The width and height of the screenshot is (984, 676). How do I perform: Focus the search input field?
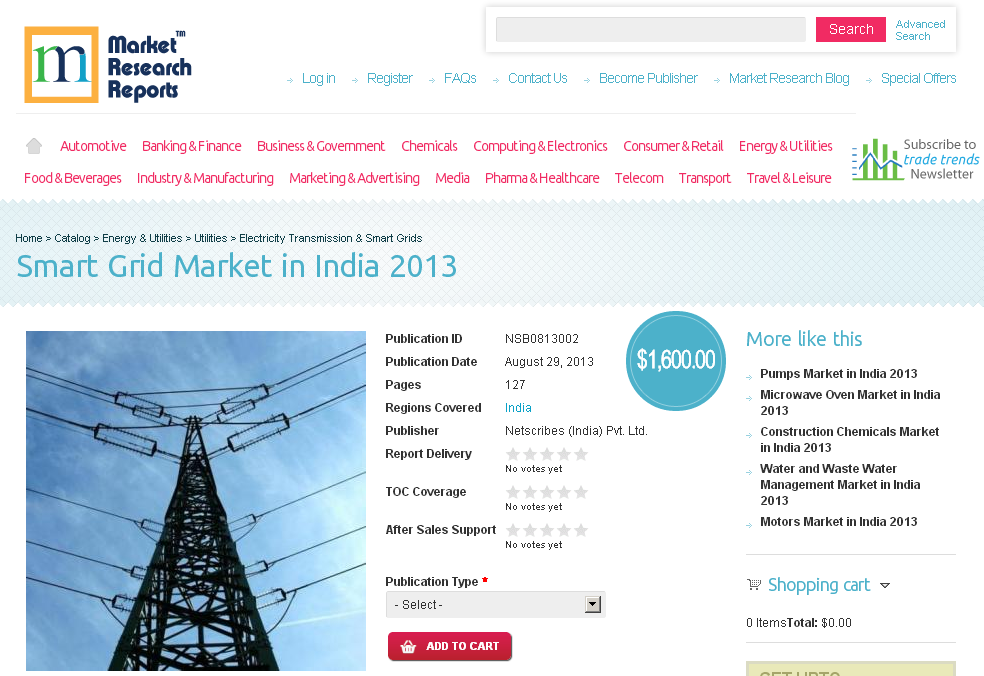(651, 30)
